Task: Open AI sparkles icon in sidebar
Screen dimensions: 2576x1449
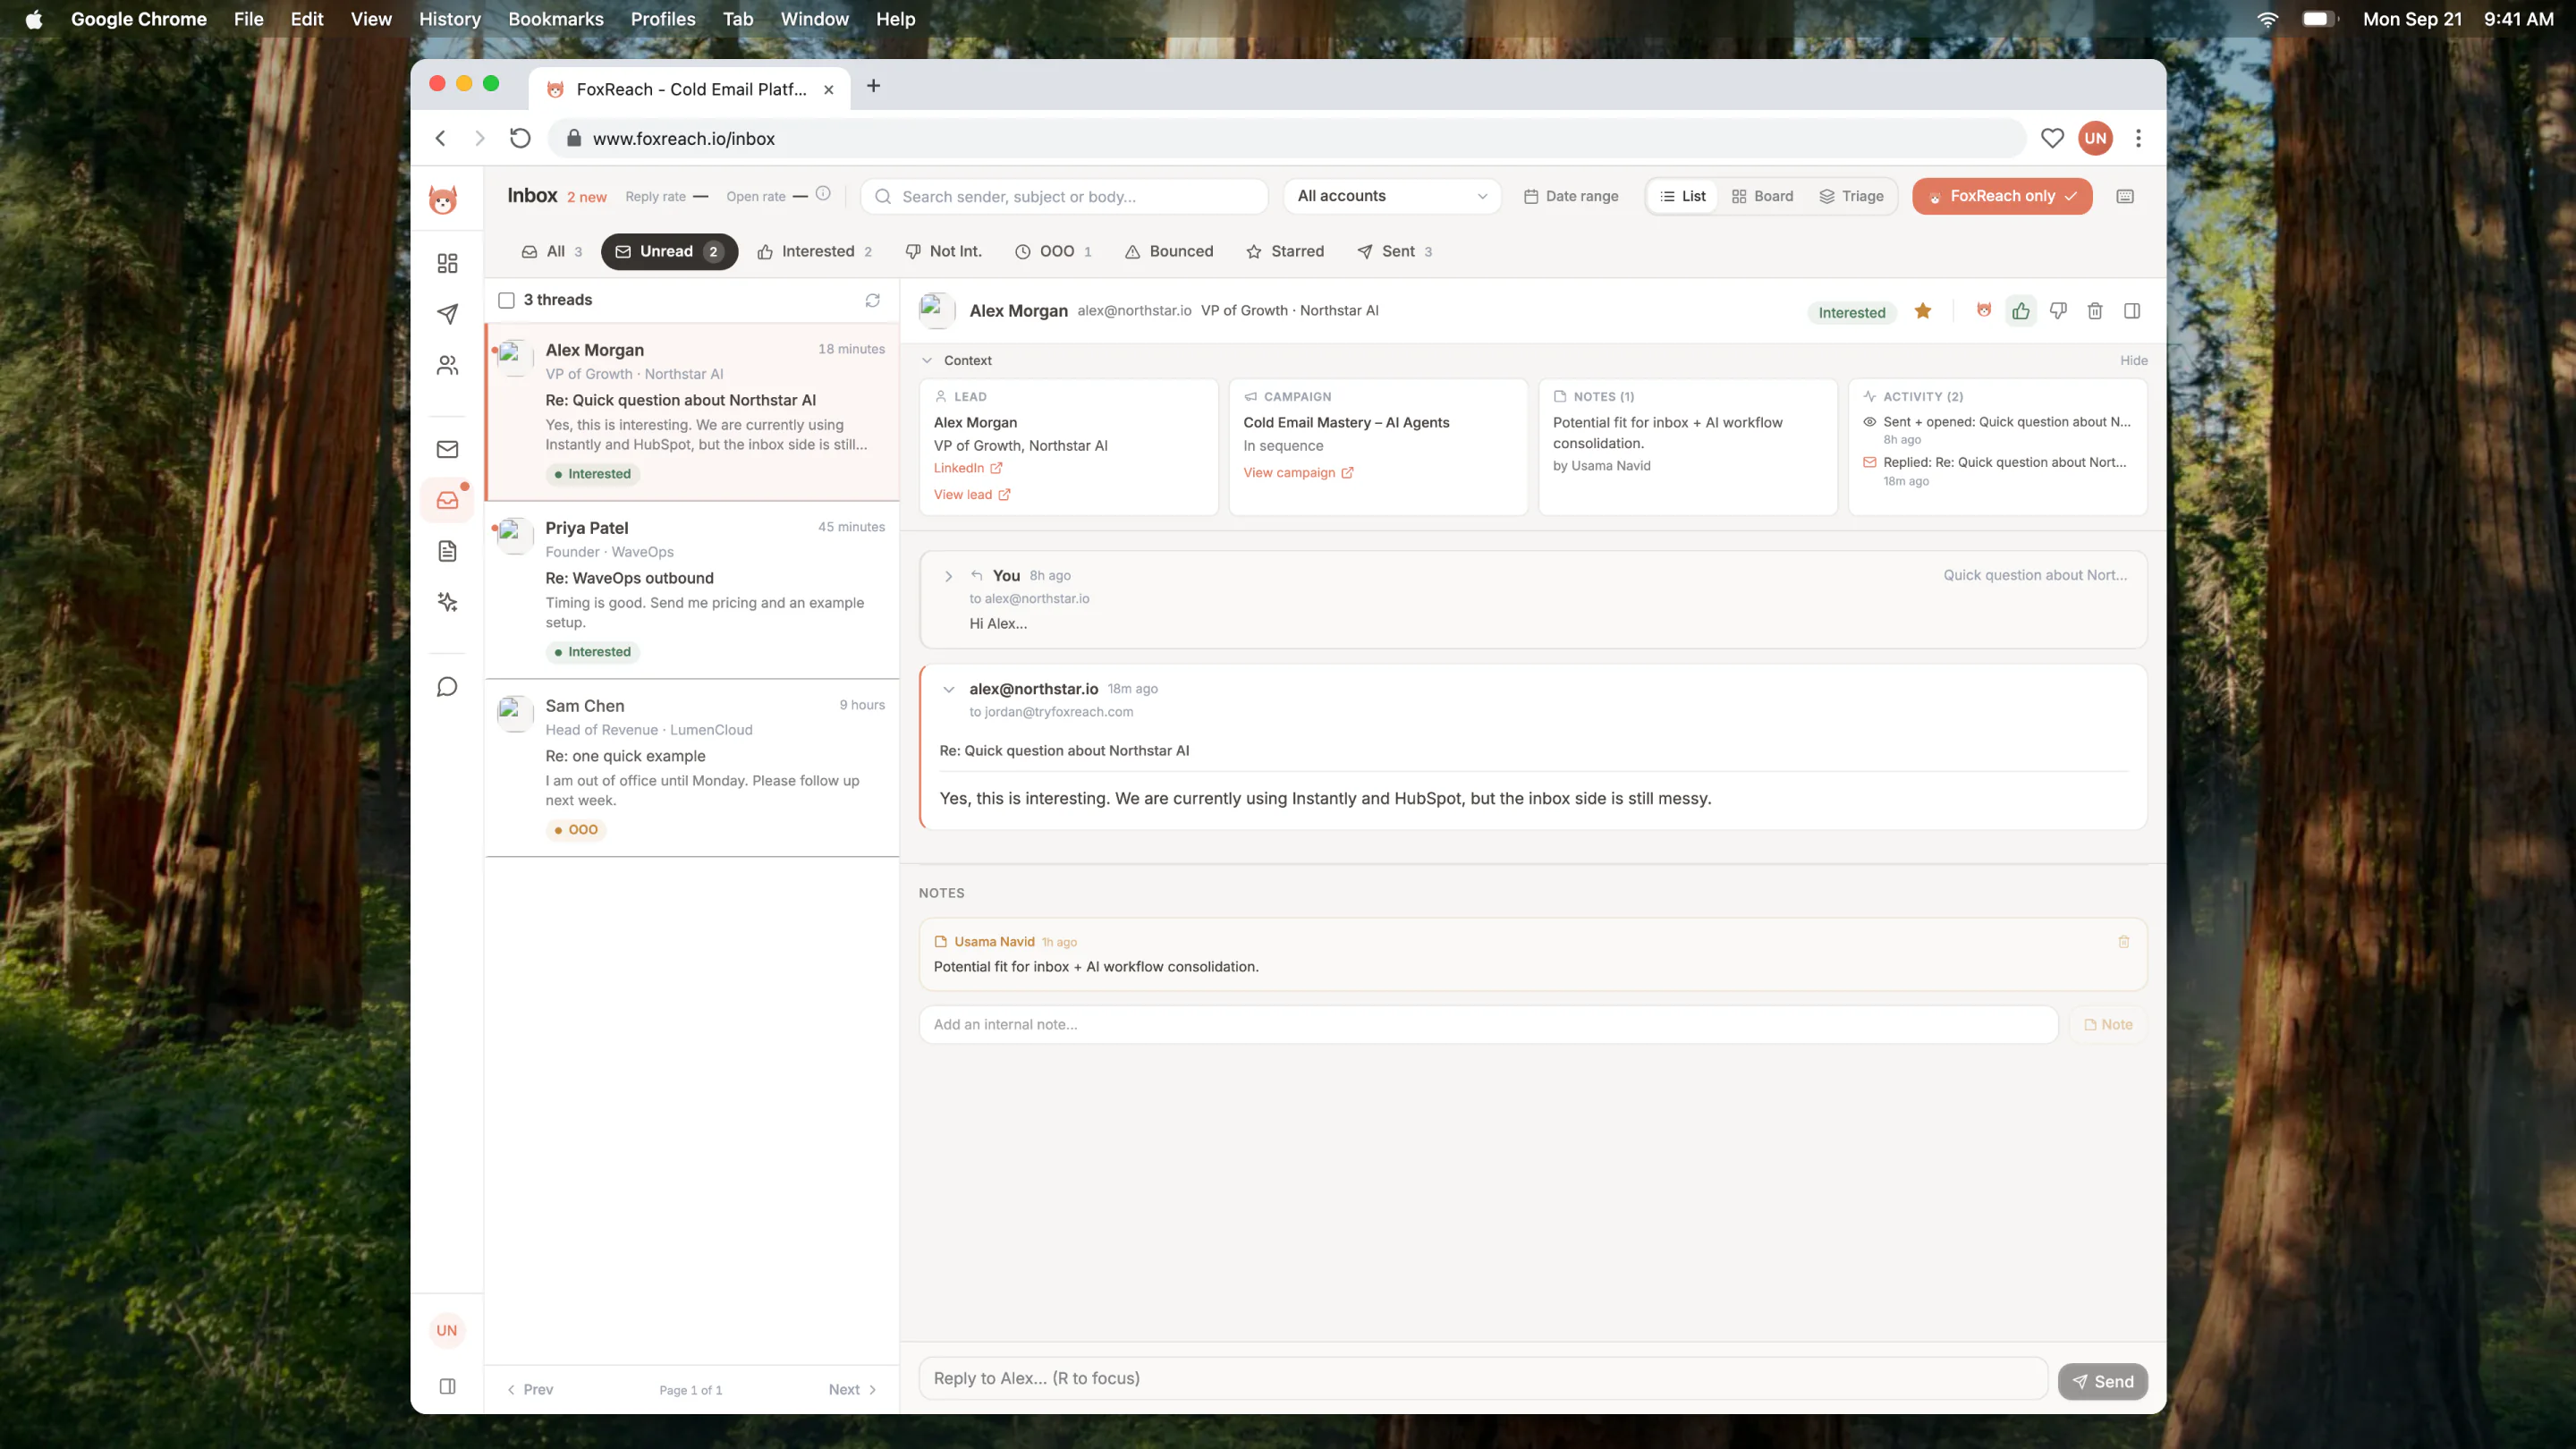Action: coord(447,602)
